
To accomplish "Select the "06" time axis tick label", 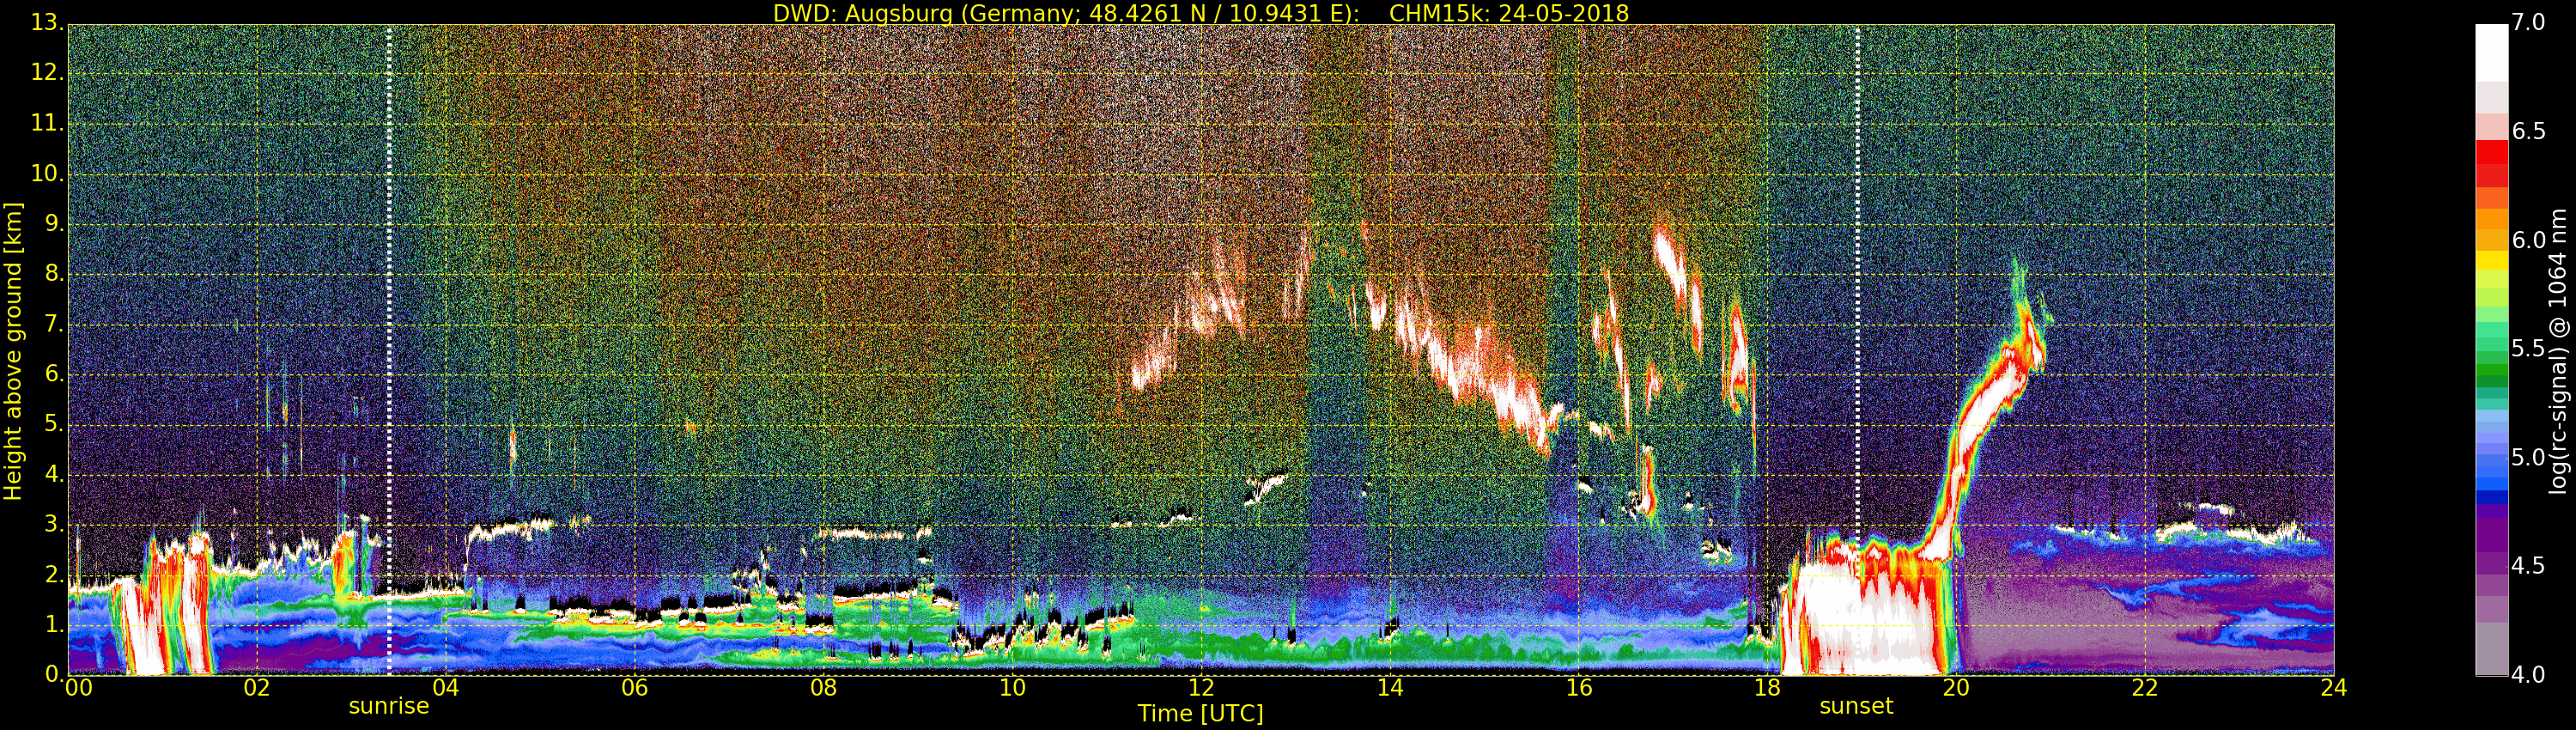I will click(635, 688).
